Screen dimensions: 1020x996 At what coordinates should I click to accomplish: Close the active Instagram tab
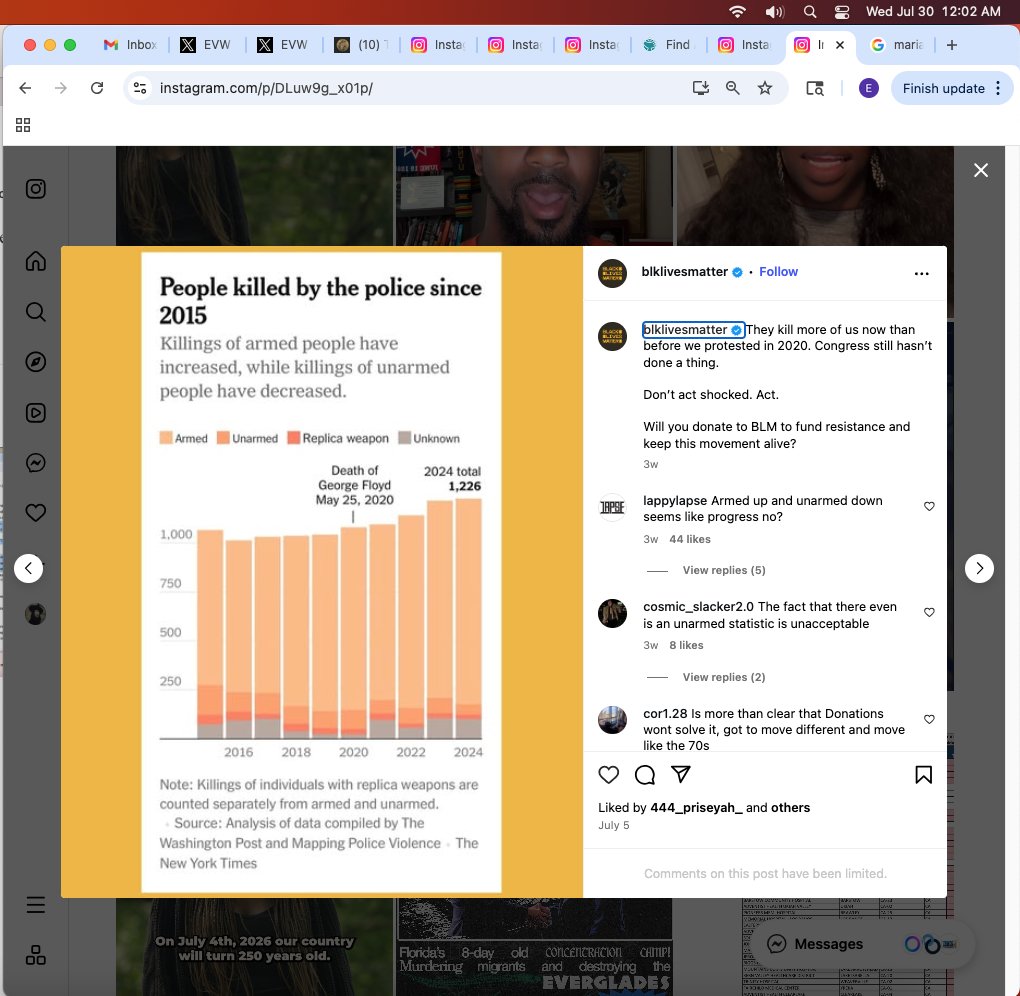(x=840, y=45)
